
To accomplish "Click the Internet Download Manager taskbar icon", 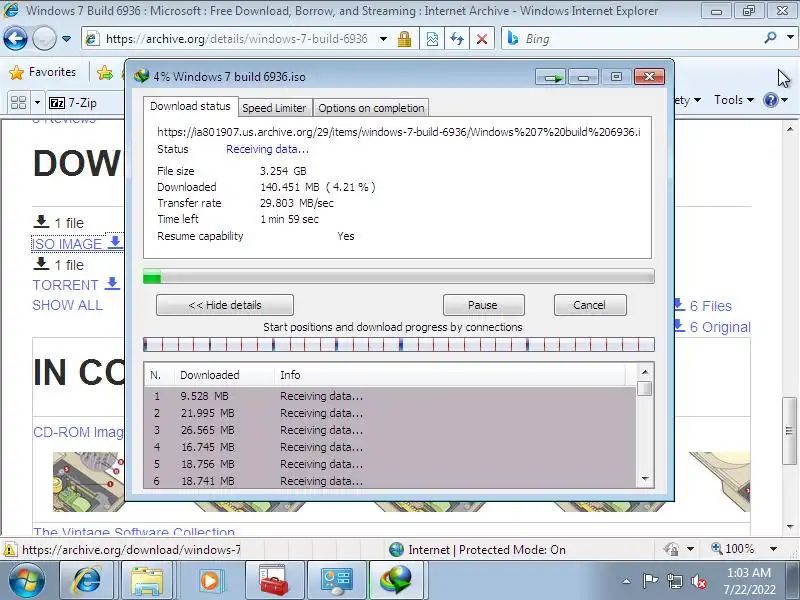I will tap(395, 581).
